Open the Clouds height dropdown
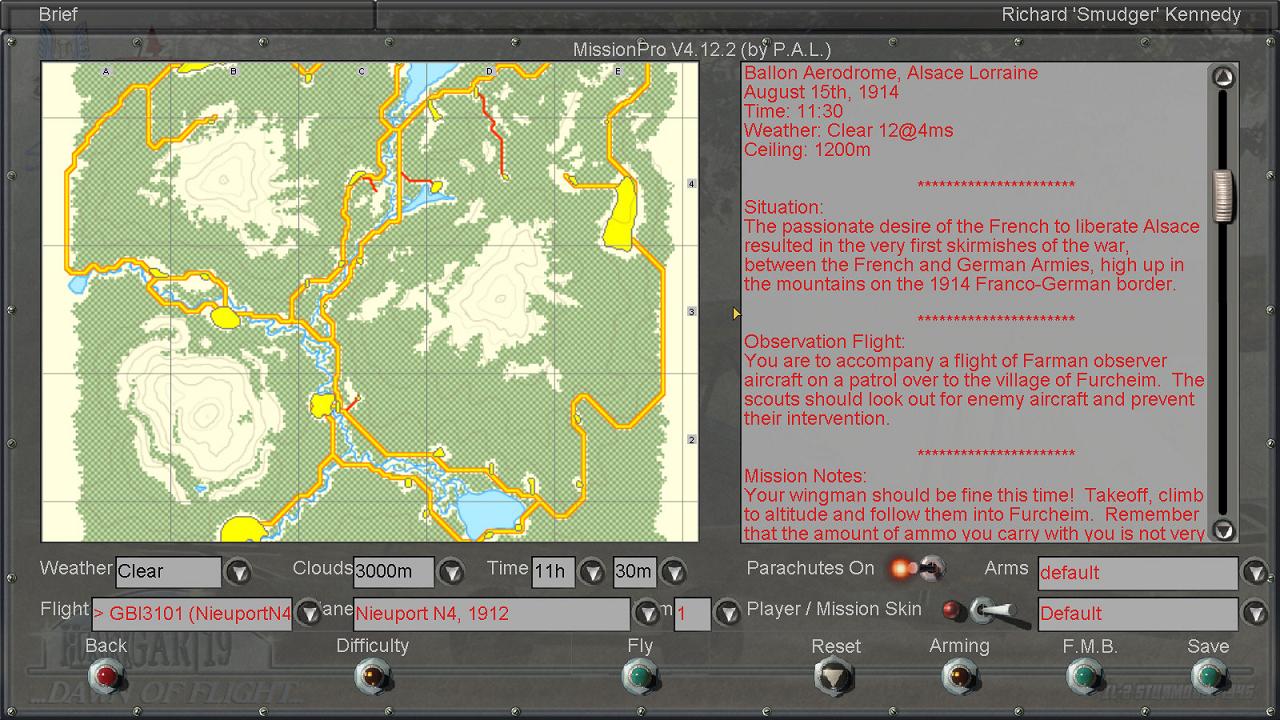 point(452,572)
